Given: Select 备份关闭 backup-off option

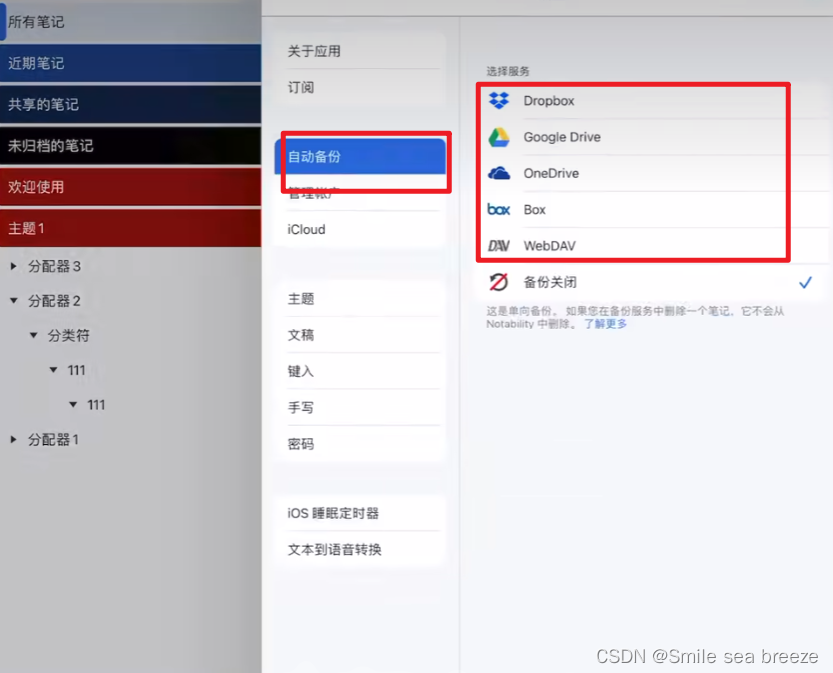Looking at the screenshot, I should point(651,282).
